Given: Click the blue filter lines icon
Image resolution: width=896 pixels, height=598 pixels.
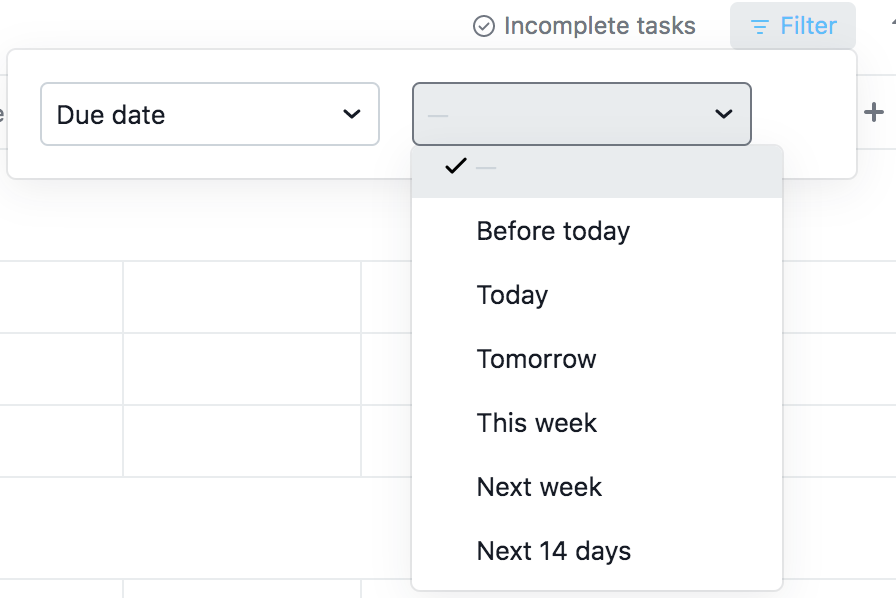Looking at the screenshot, I should pos(760,26).
